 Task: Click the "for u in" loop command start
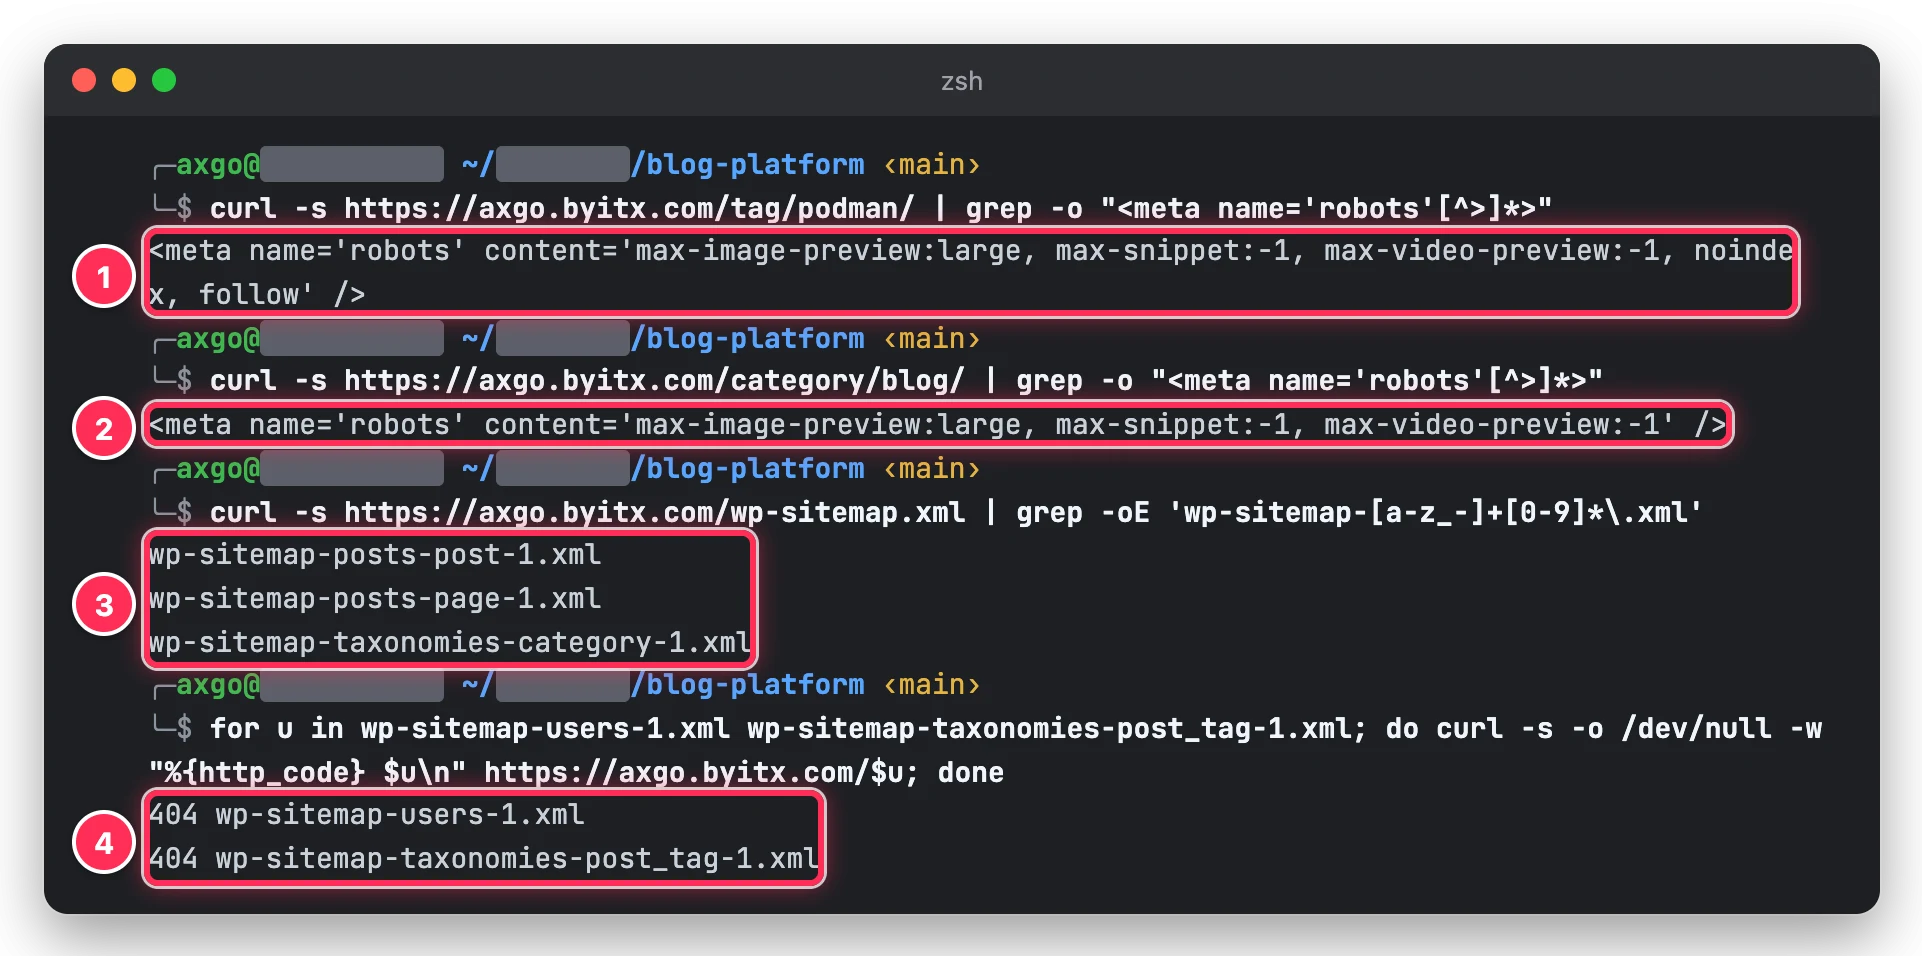click(276, 728)
